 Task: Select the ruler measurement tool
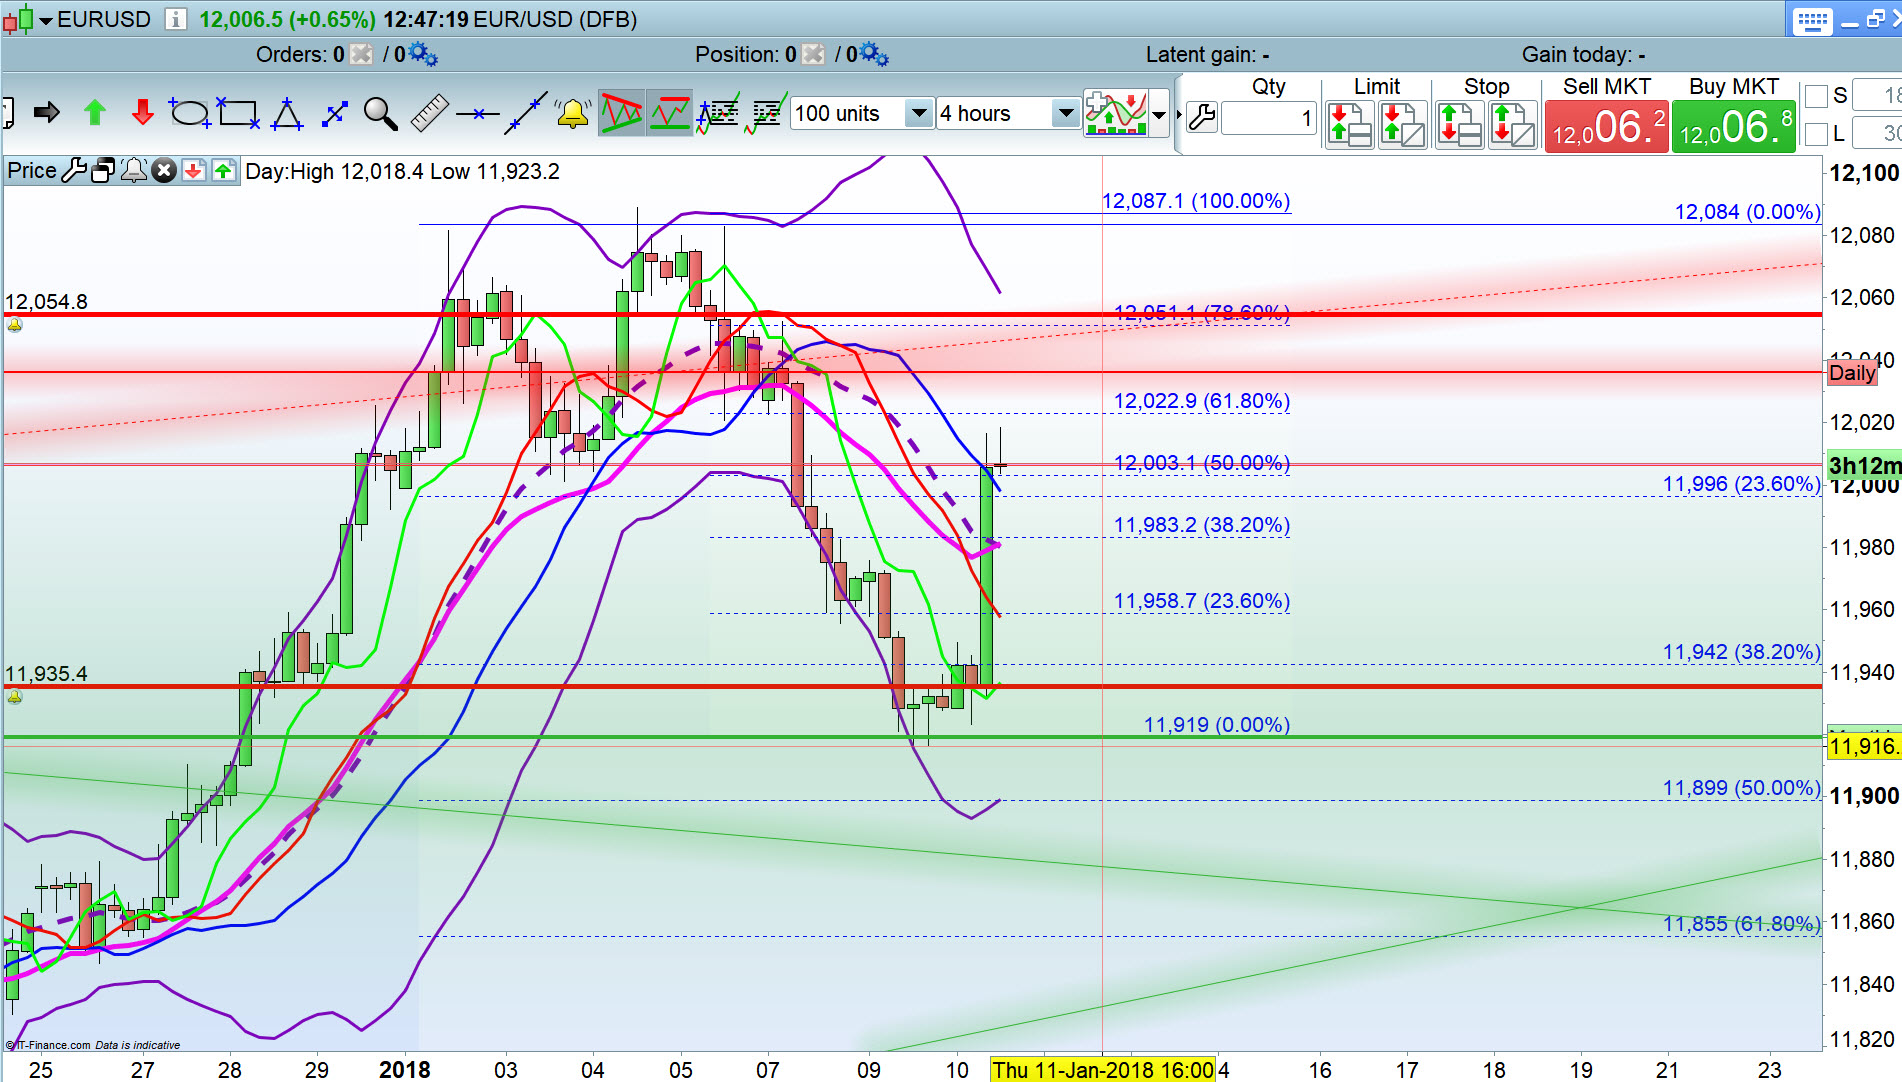(430, 114)
